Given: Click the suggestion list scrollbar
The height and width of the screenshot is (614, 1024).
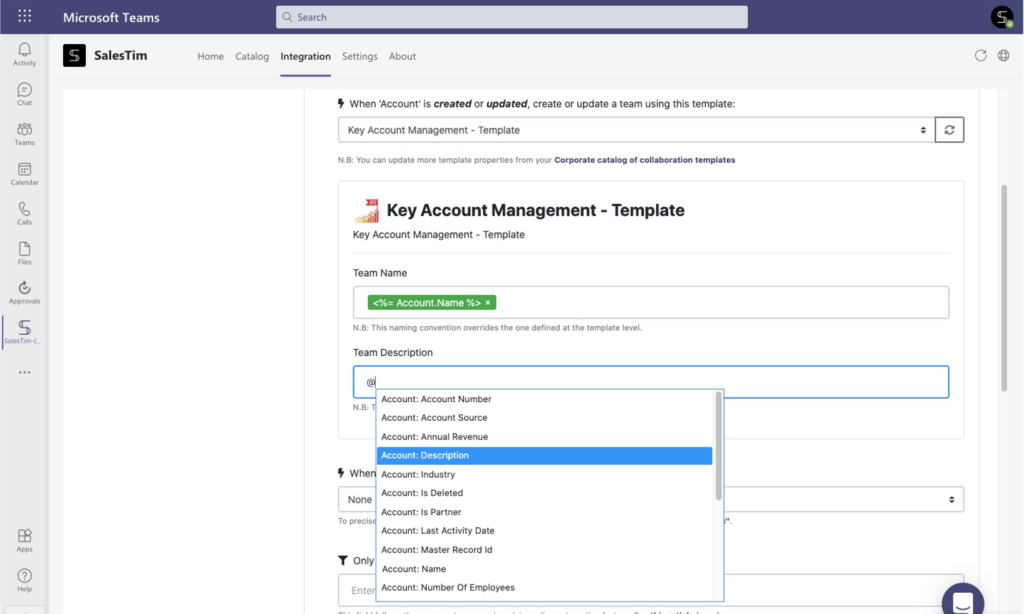Looking at the screenshot, I should pyautogui.click(x=718, y=445).
